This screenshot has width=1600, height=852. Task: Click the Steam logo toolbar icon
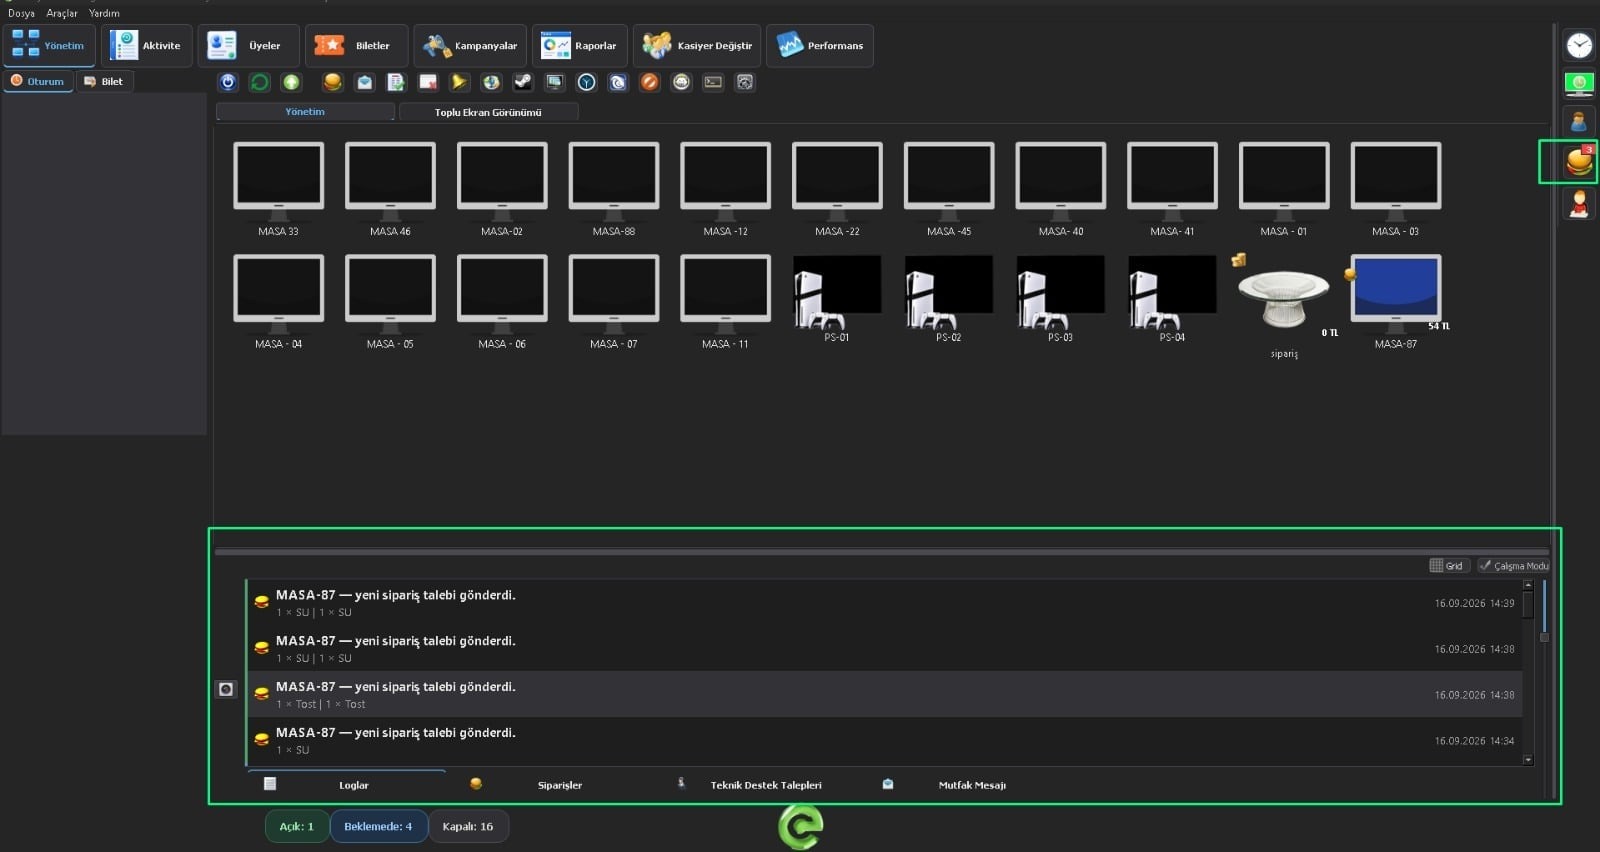523,82
